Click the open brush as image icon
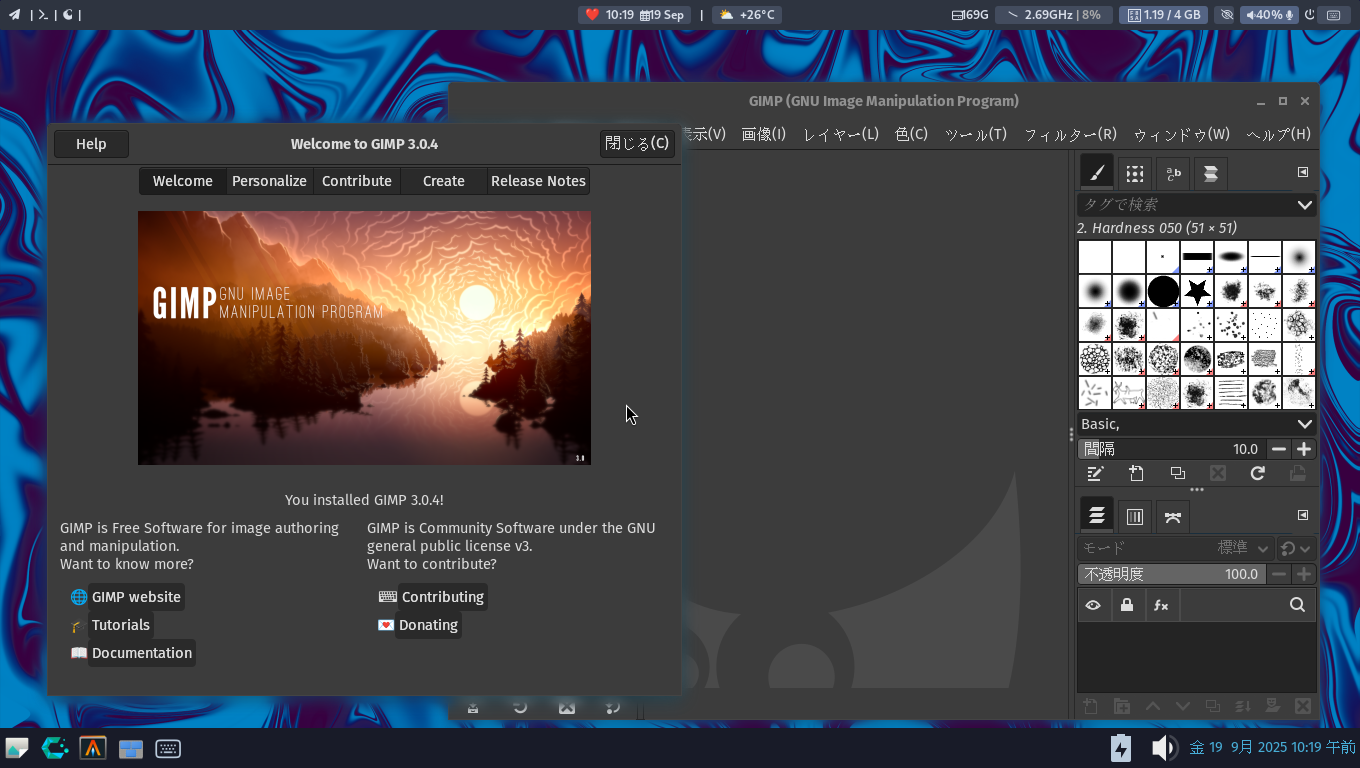1360x768 pixels. click(x=1298, y=474)
